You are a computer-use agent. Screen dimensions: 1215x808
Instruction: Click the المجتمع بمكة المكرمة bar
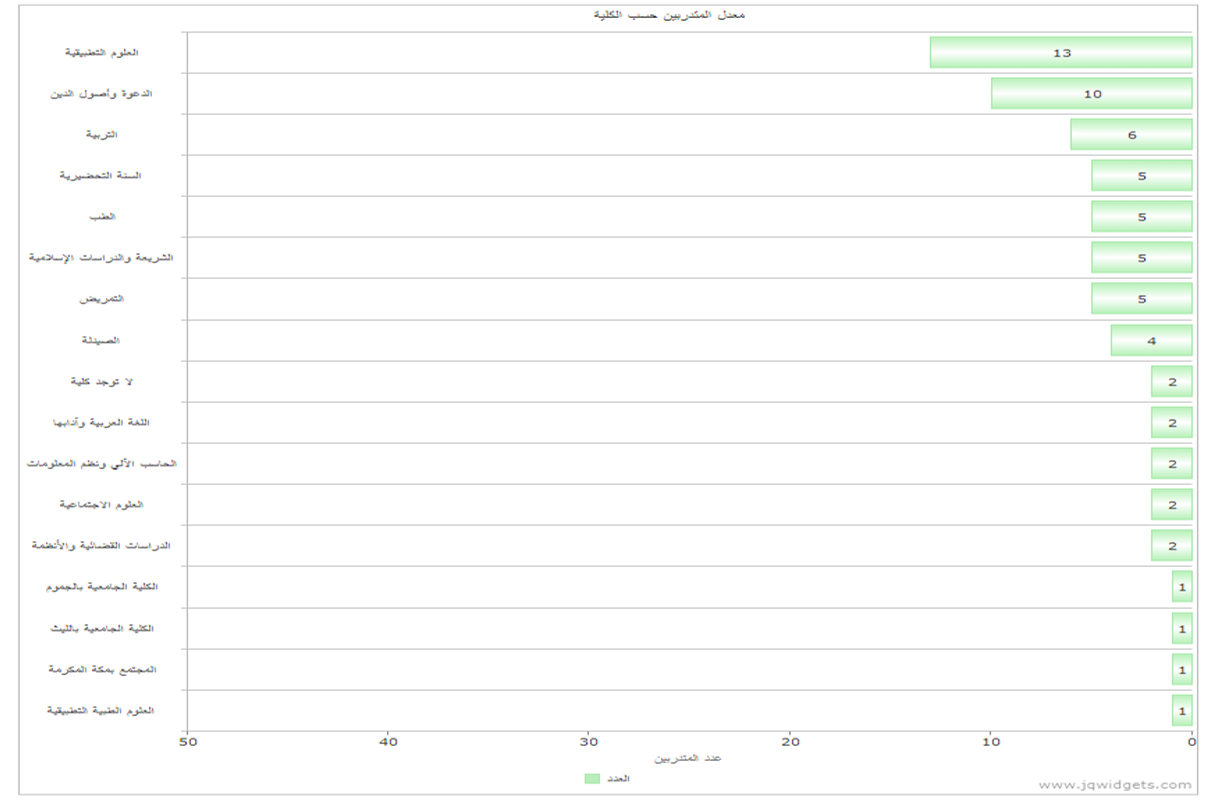click(1182, 669)
